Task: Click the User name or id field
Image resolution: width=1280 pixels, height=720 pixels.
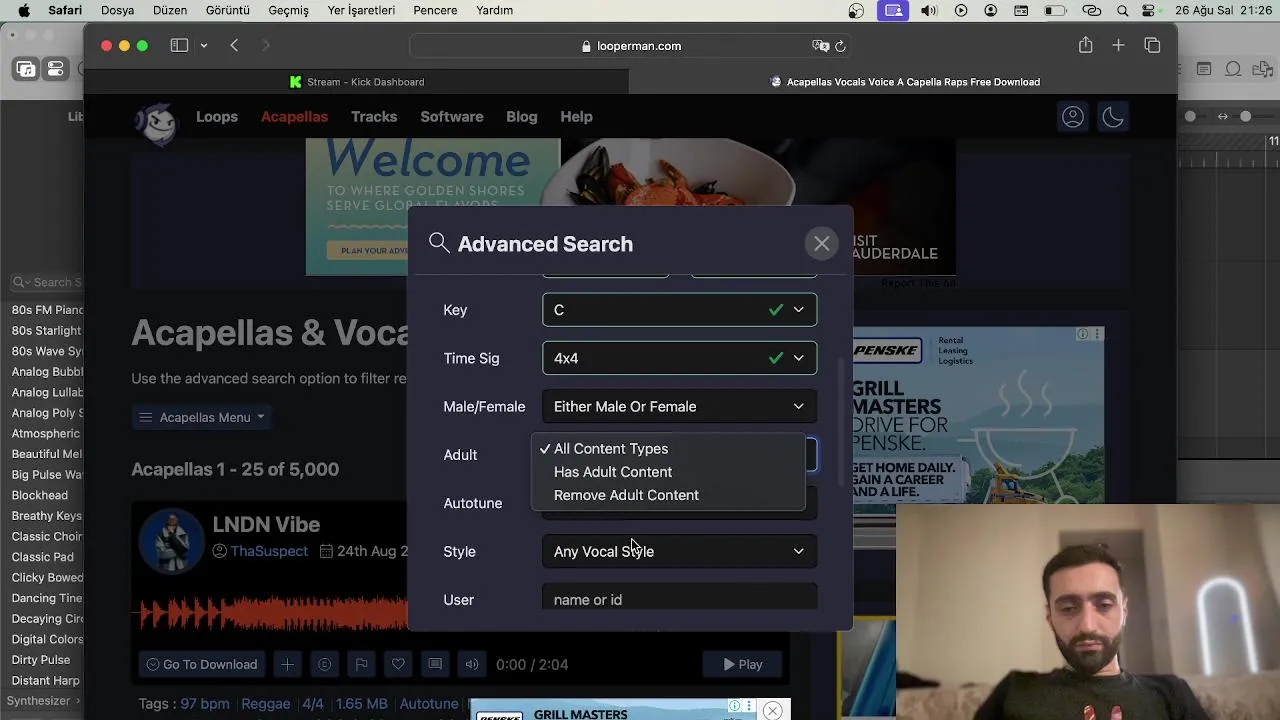Action: (679, 599)
